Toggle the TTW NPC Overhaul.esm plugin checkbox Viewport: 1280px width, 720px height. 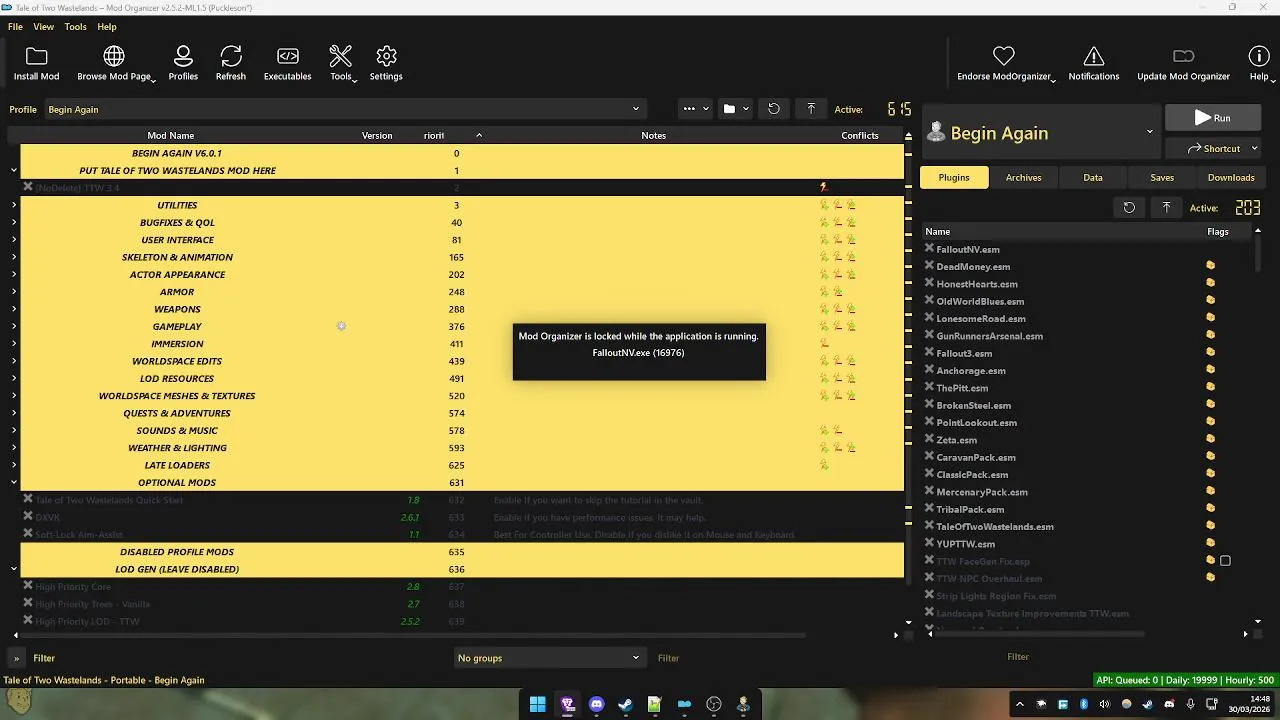coord(929,579)
